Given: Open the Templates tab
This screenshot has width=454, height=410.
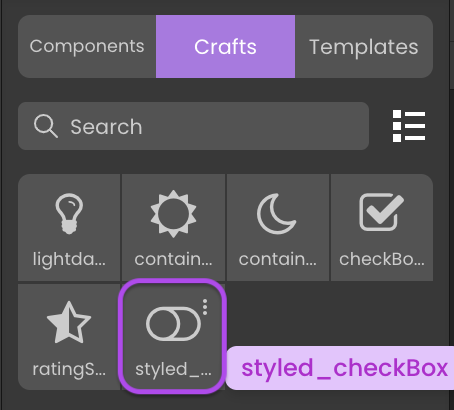Looking at the screenshot, I should pyautogui.click(x=364, y=46).
